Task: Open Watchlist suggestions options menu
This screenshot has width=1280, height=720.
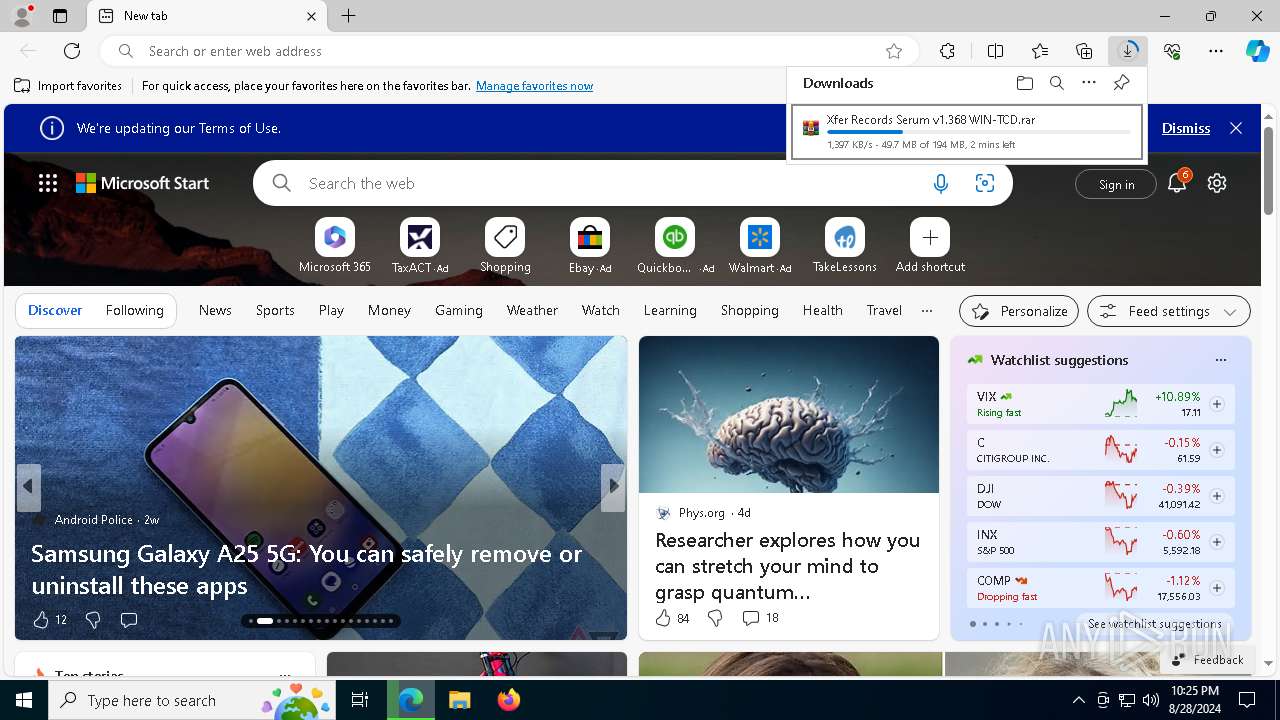Action: coord(1220,360)
